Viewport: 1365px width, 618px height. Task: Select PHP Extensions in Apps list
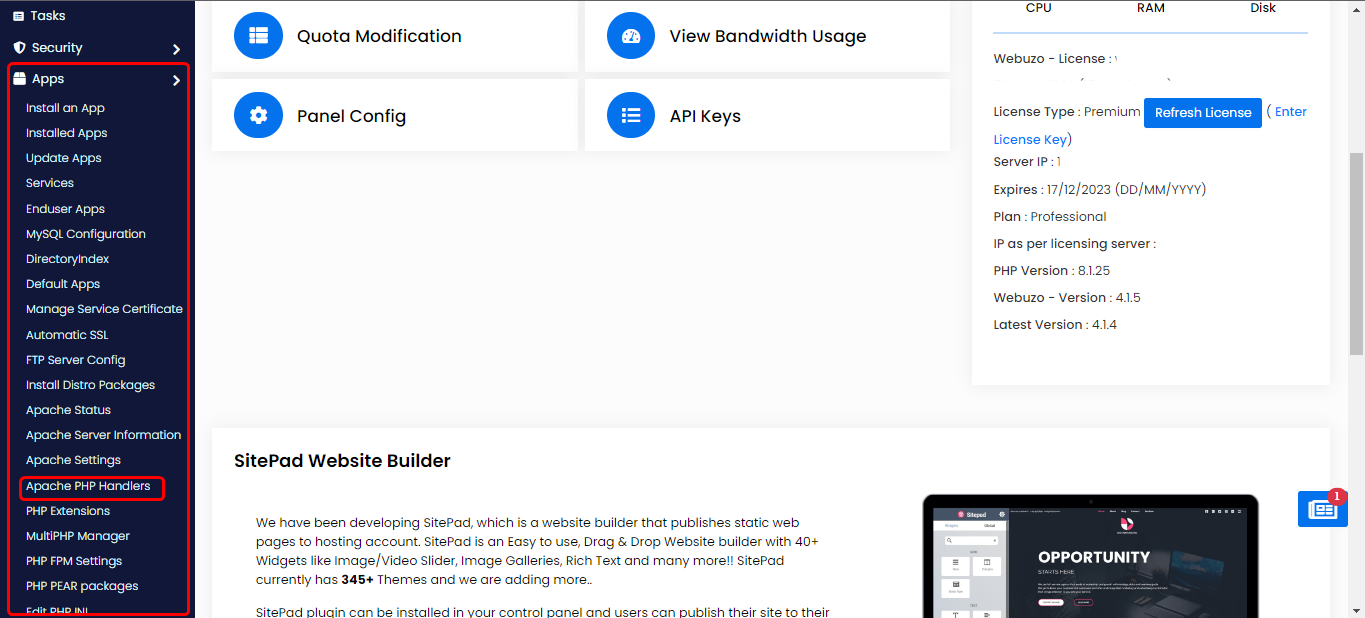point(68,511)
